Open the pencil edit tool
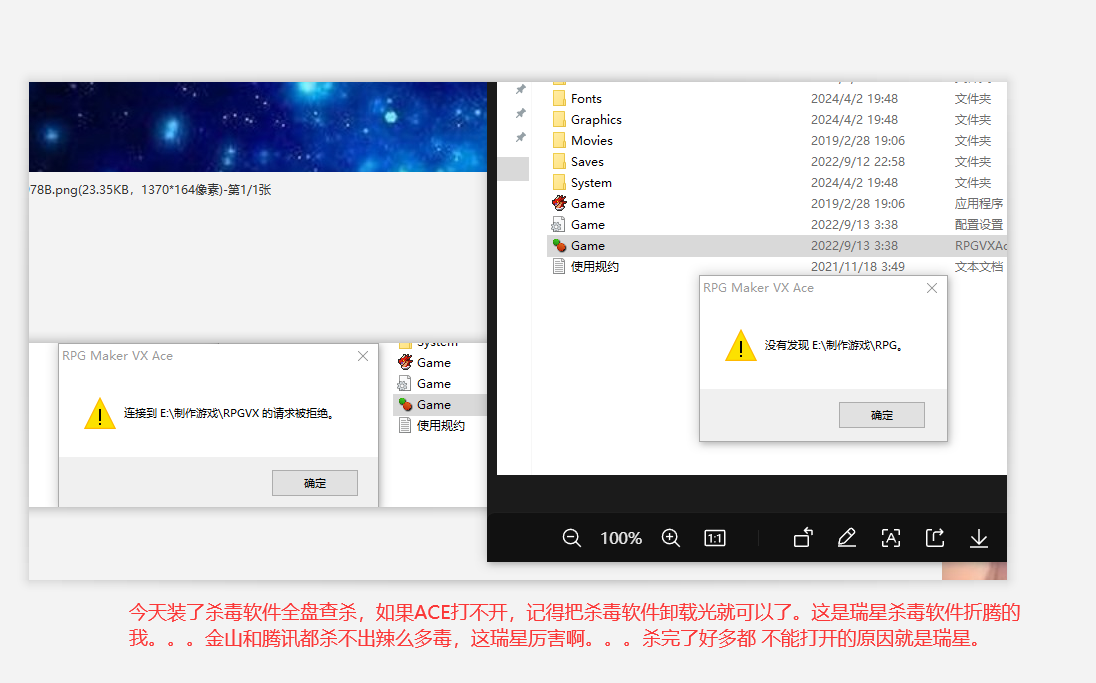This screenshot has height=683, width=1096. pos(846,538)
